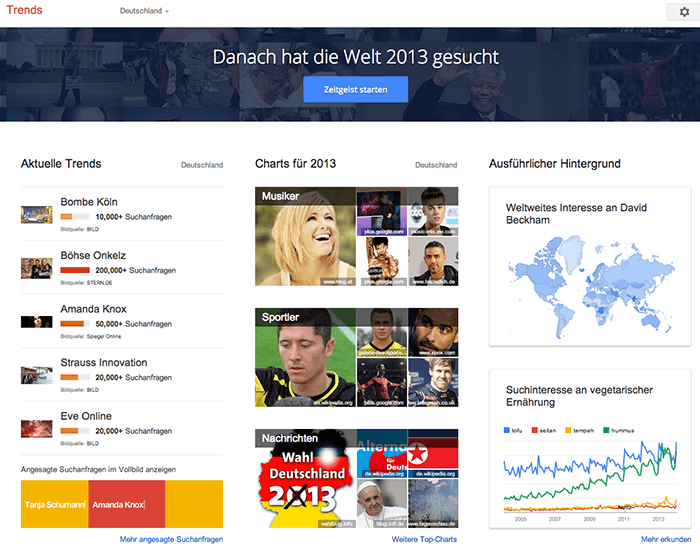Open the Bombe Köln trend

89,202
